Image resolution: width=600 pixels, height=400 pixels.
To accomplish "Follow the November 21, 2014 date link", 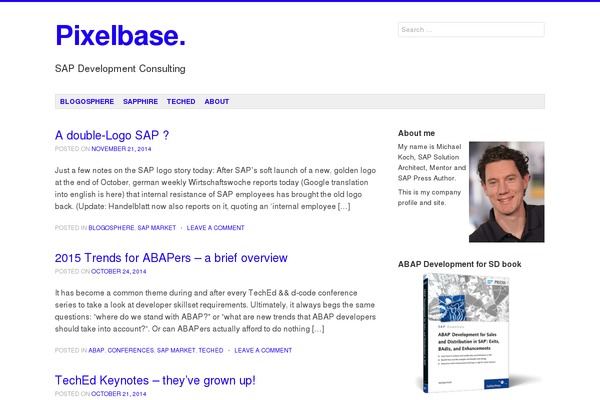I will (x=121, y=149).
